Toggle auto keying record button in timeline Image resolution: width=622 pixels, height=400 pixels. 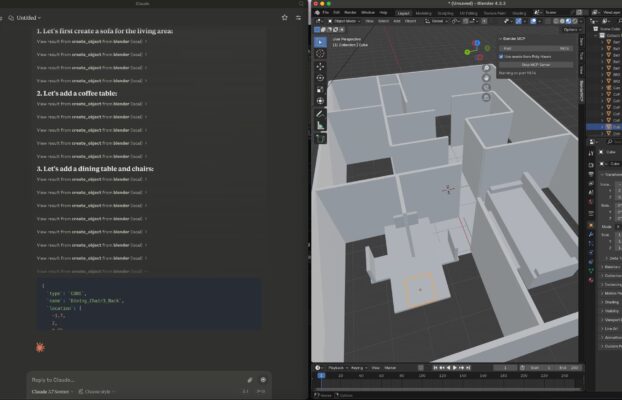421,368
